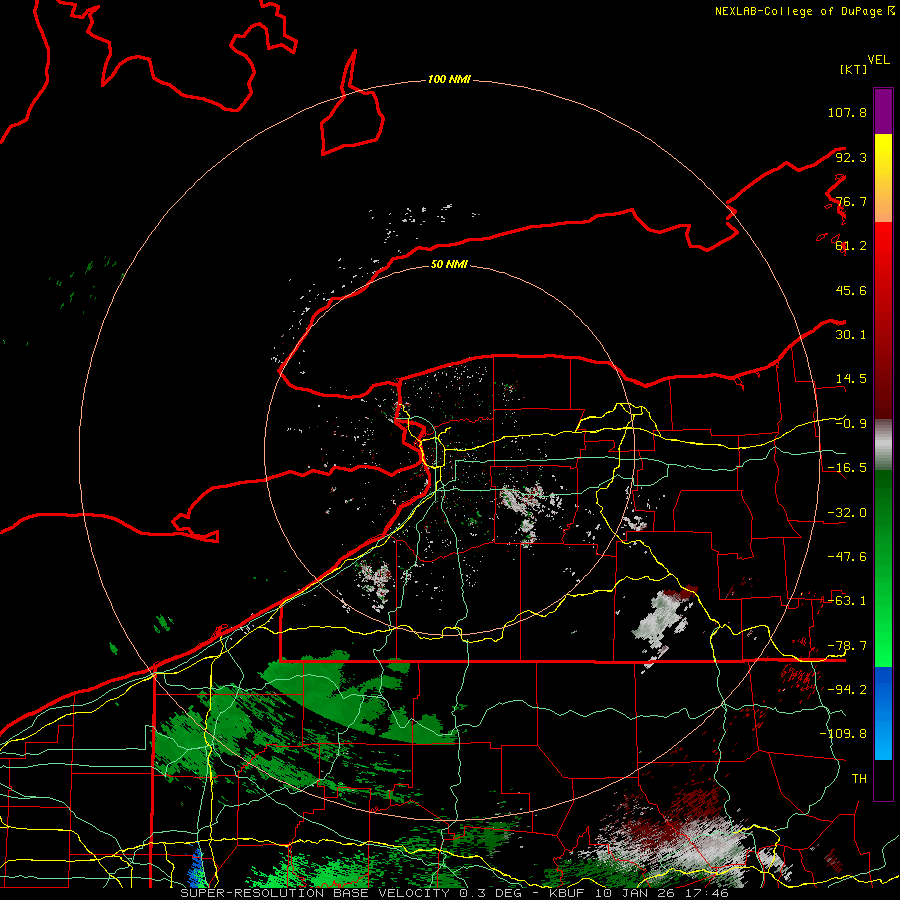Click the VEL legend title
Viewport: 900px width, 900px height.
878,60
